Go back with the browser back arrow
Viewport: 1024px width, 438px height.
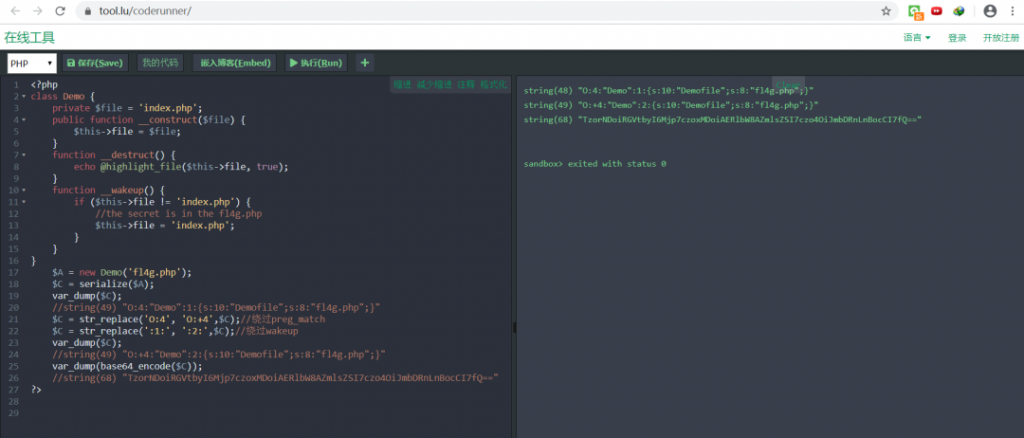(16, 11)
